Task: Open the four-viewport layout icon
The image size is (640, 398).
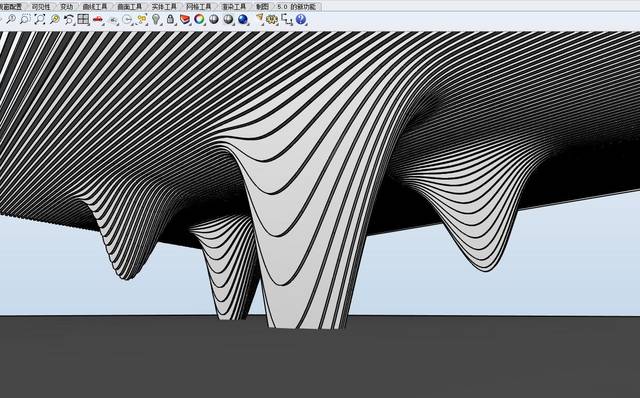Action: click(83, 19)
